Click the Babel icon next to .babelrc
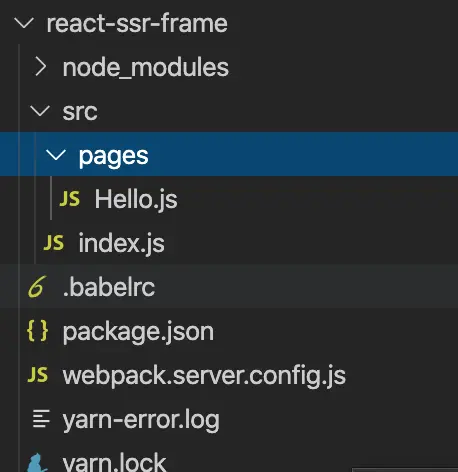 coord(37,286)
